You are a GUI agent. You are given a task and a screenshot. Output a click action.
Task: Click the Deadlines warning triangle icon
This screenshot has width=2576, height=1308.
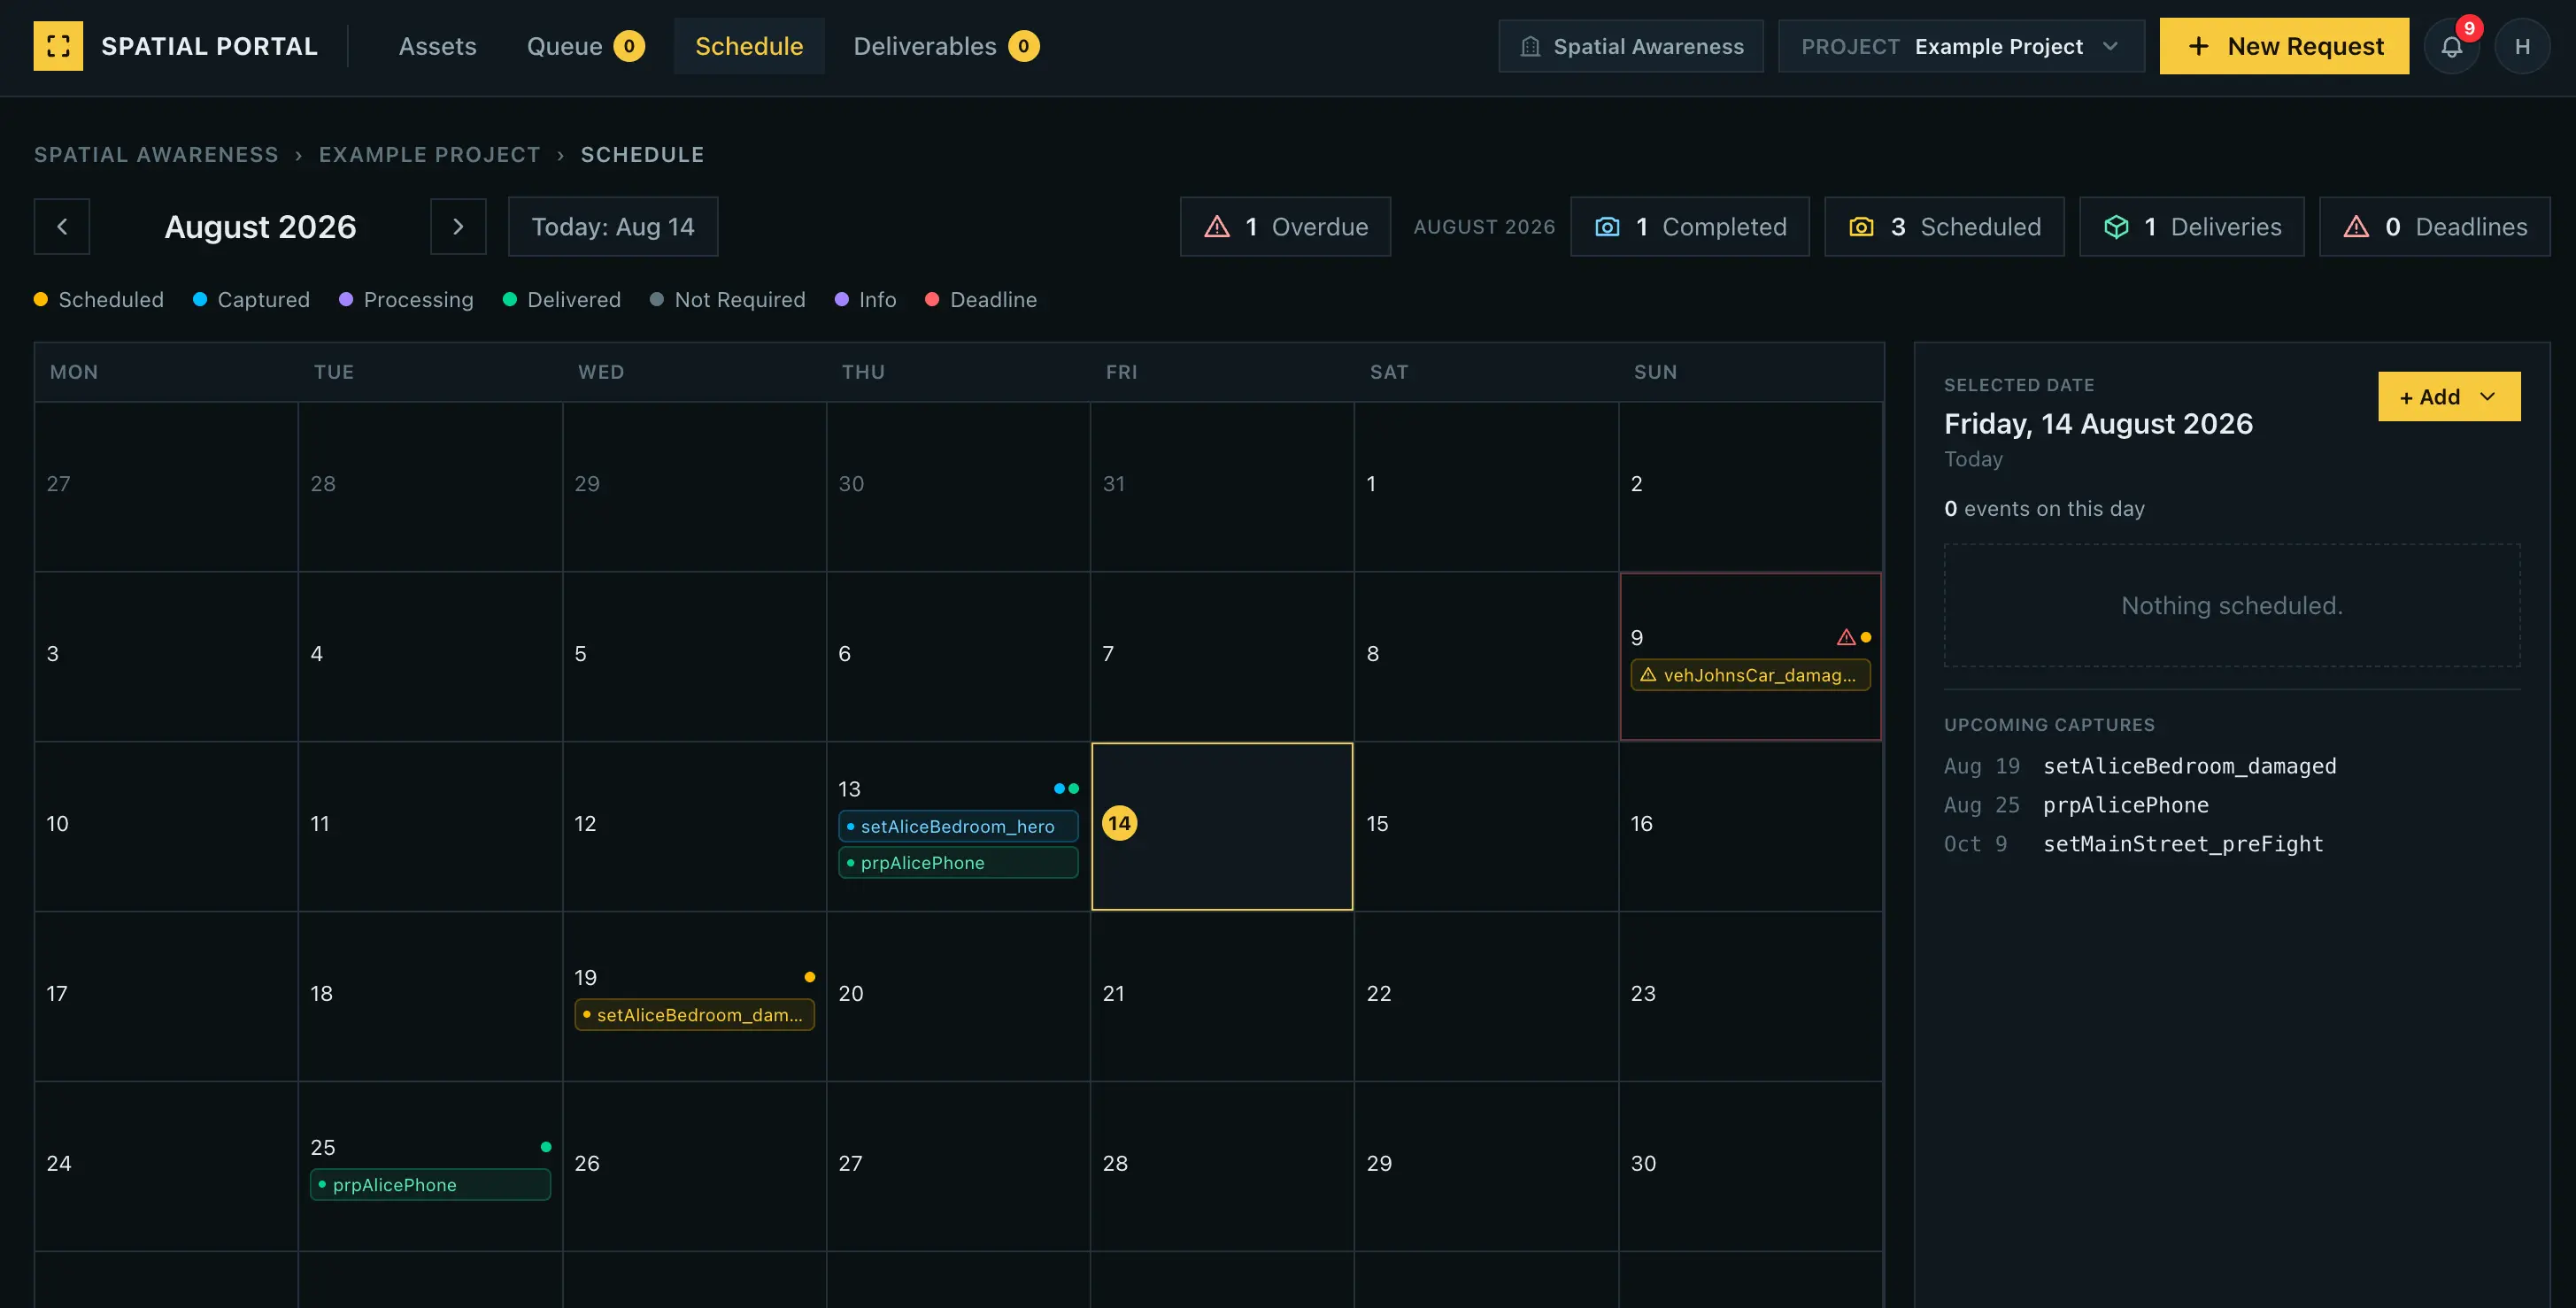2356,227
